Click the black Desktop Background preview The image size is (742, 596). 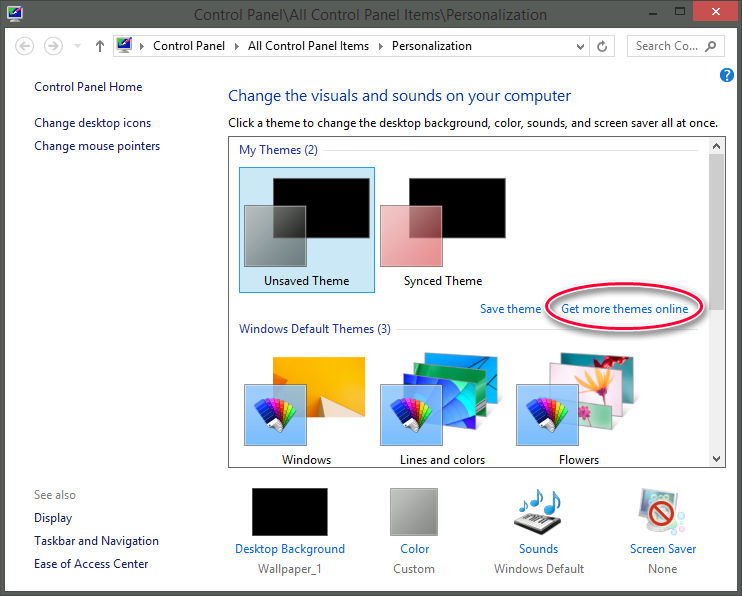click(x=290, y=512)
